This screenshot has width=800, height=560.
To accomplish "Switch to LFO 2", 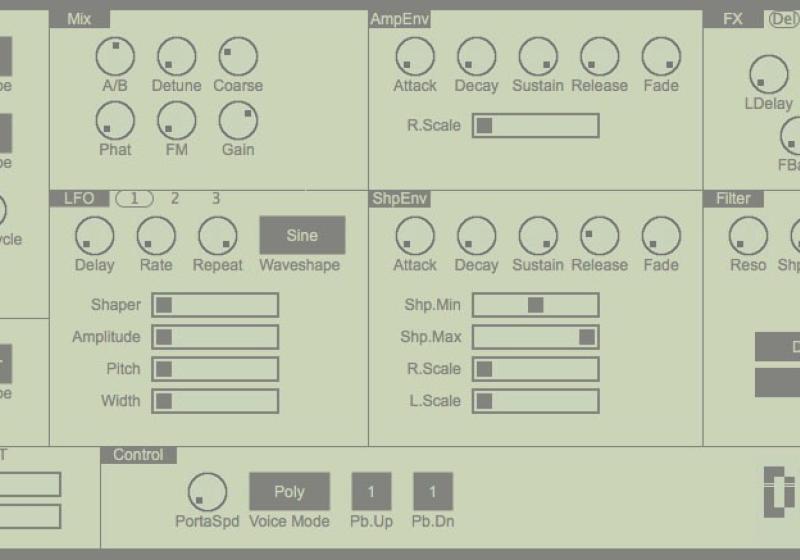I will click(175, 198).
